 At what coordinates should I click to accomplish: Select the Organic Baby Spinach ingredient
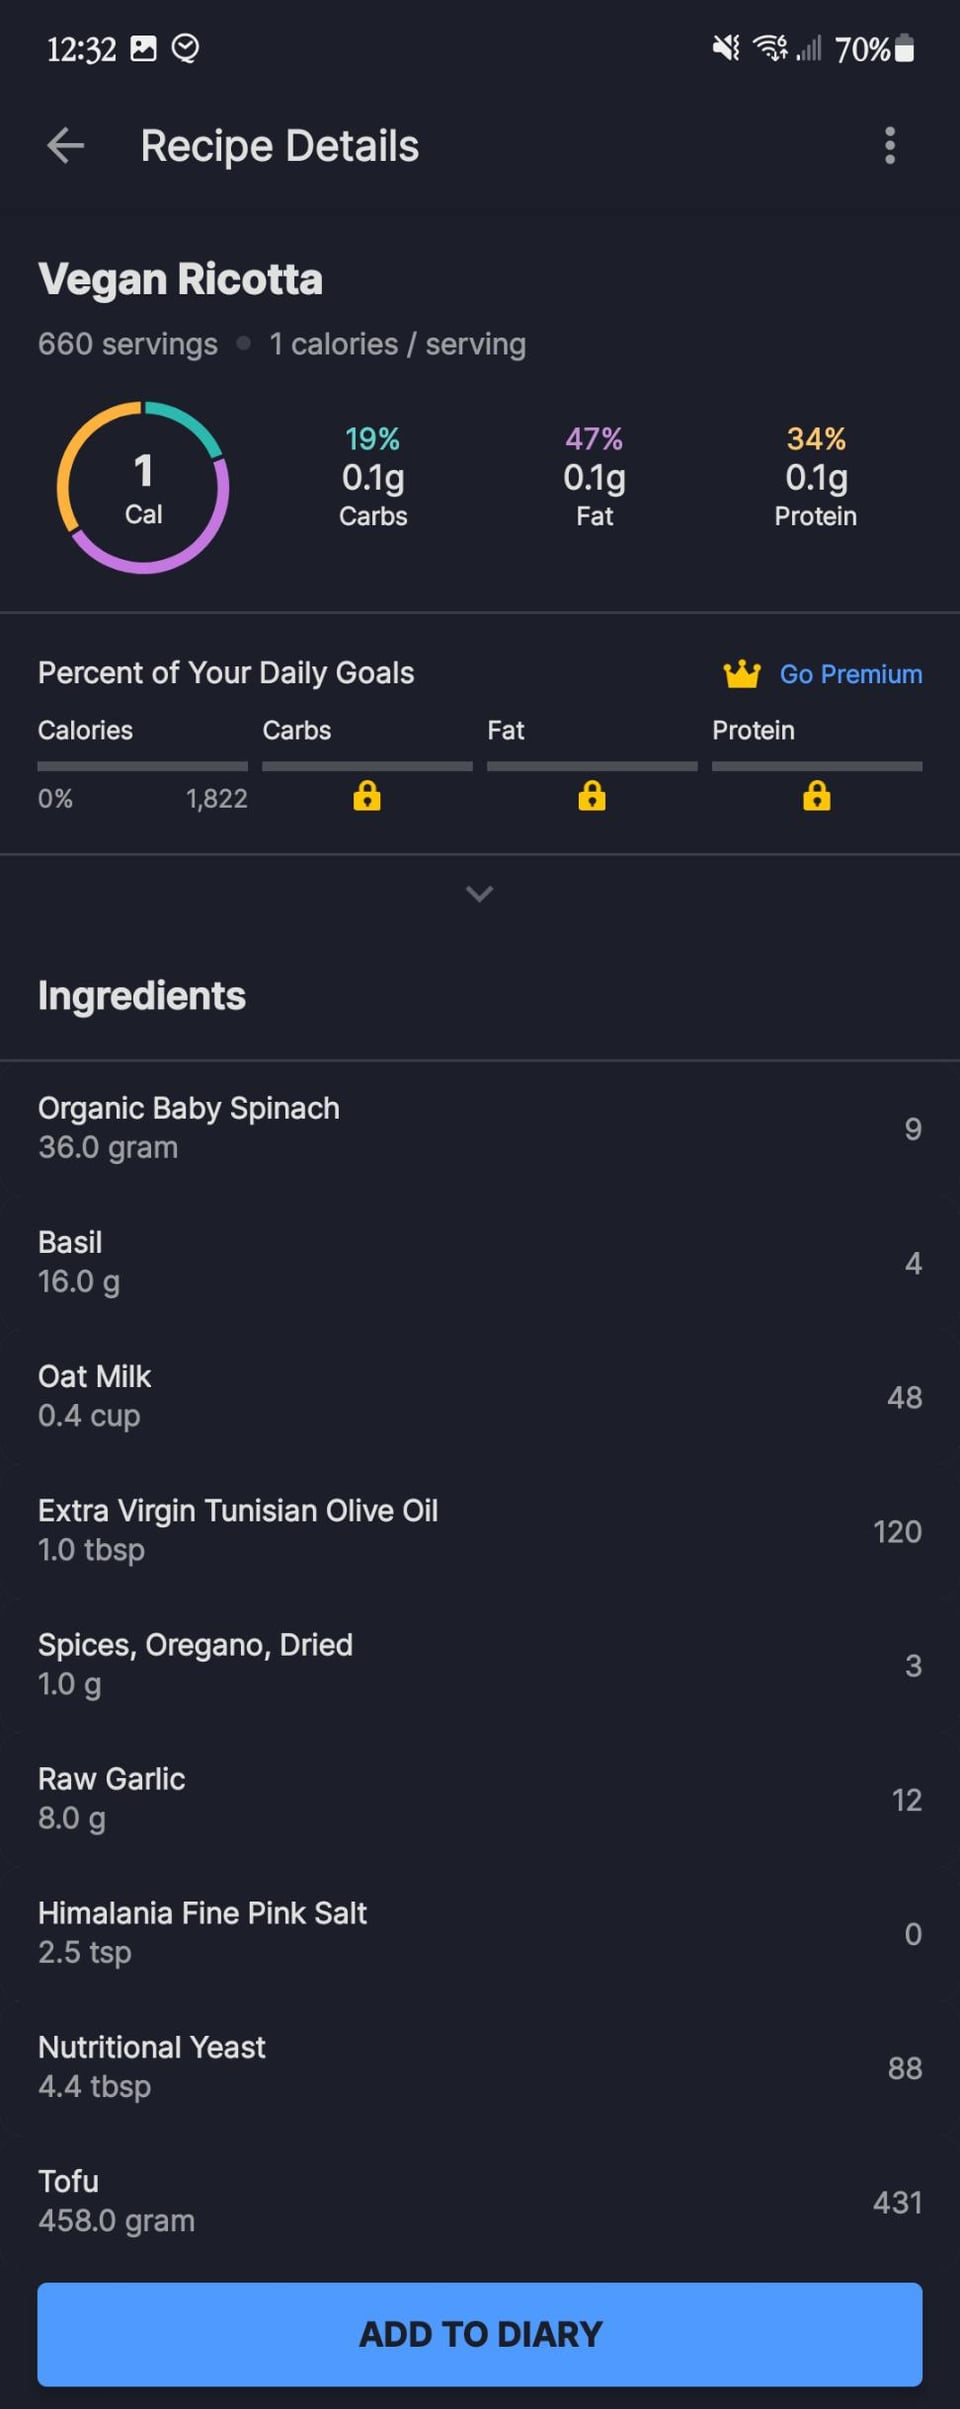coord(480,1128)
